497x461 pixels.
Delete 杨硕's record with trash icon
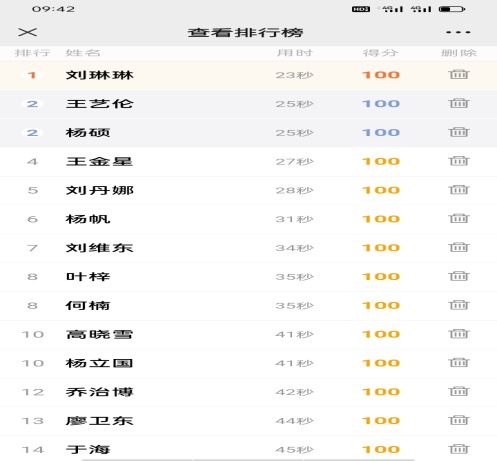pyautogui.click(x=459, y=132)
